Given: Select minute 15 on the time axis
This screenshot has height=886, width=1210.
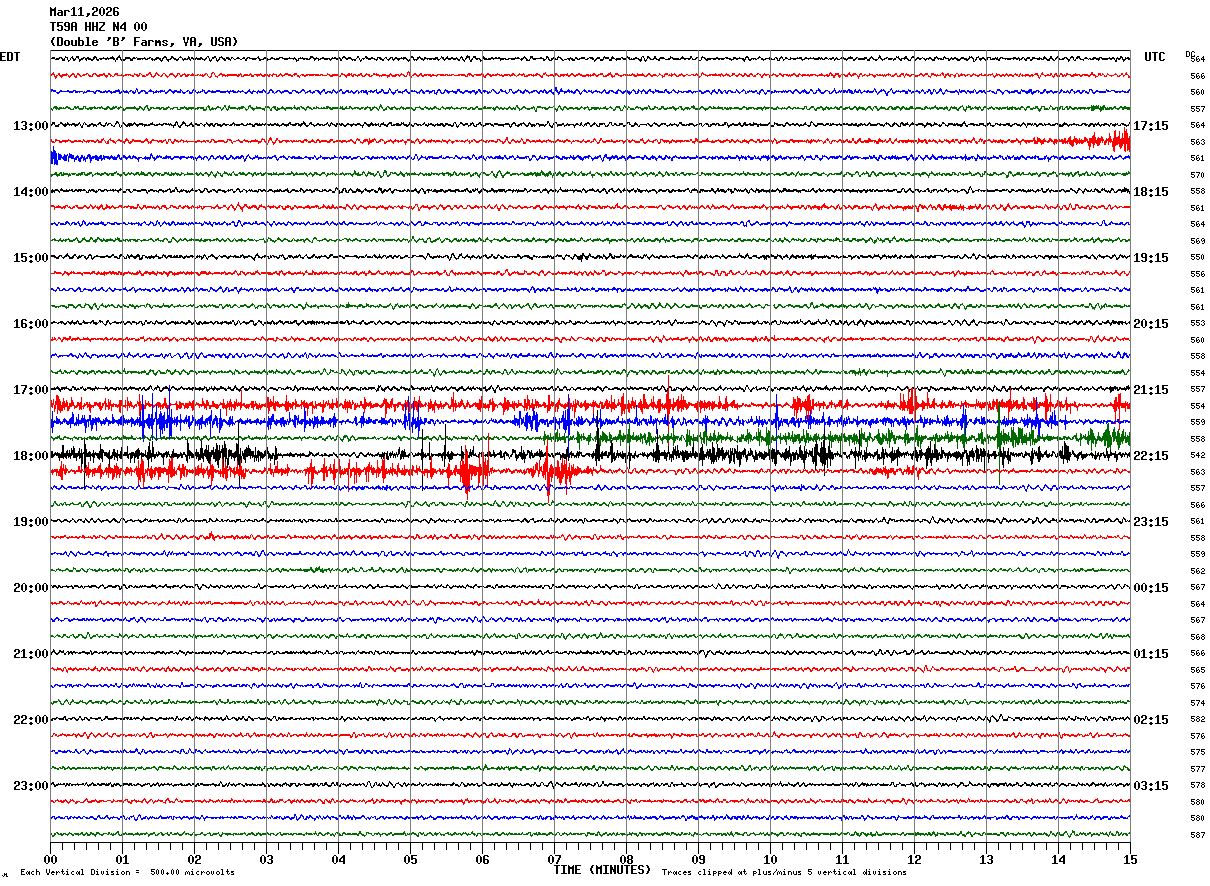Looking at the screenshot, I should coord(1129,860).
